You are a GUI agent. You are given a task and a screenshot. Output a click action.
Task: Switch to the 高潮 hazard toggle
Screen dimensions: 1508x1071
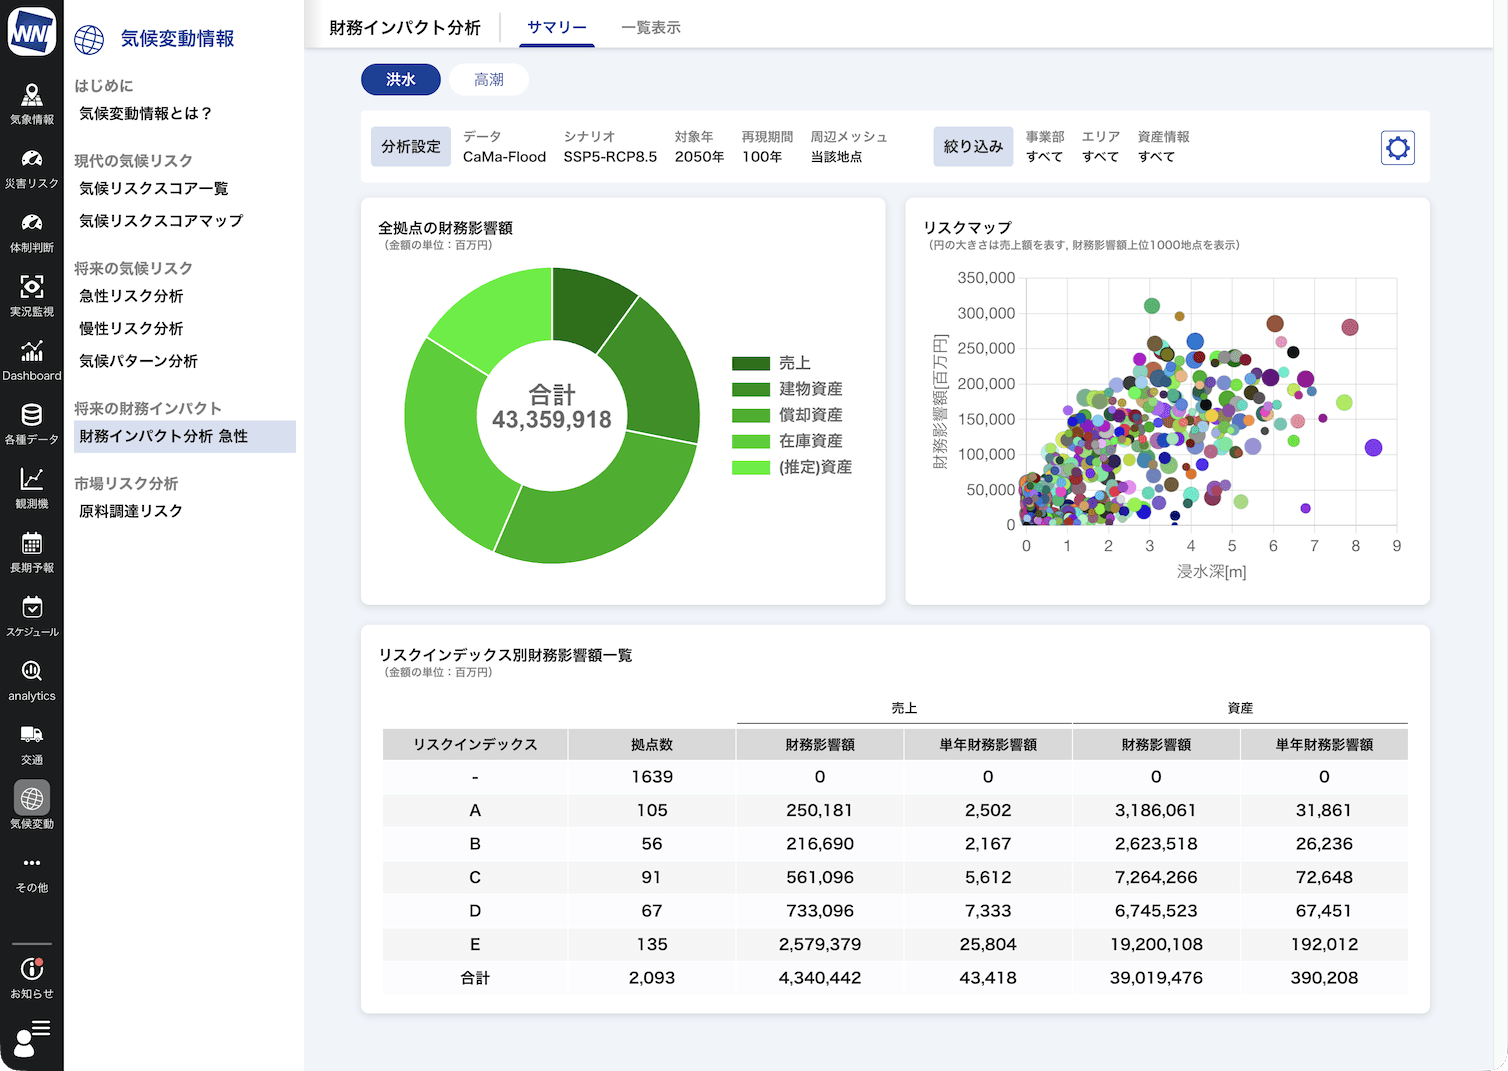click(x=489, y=80)
